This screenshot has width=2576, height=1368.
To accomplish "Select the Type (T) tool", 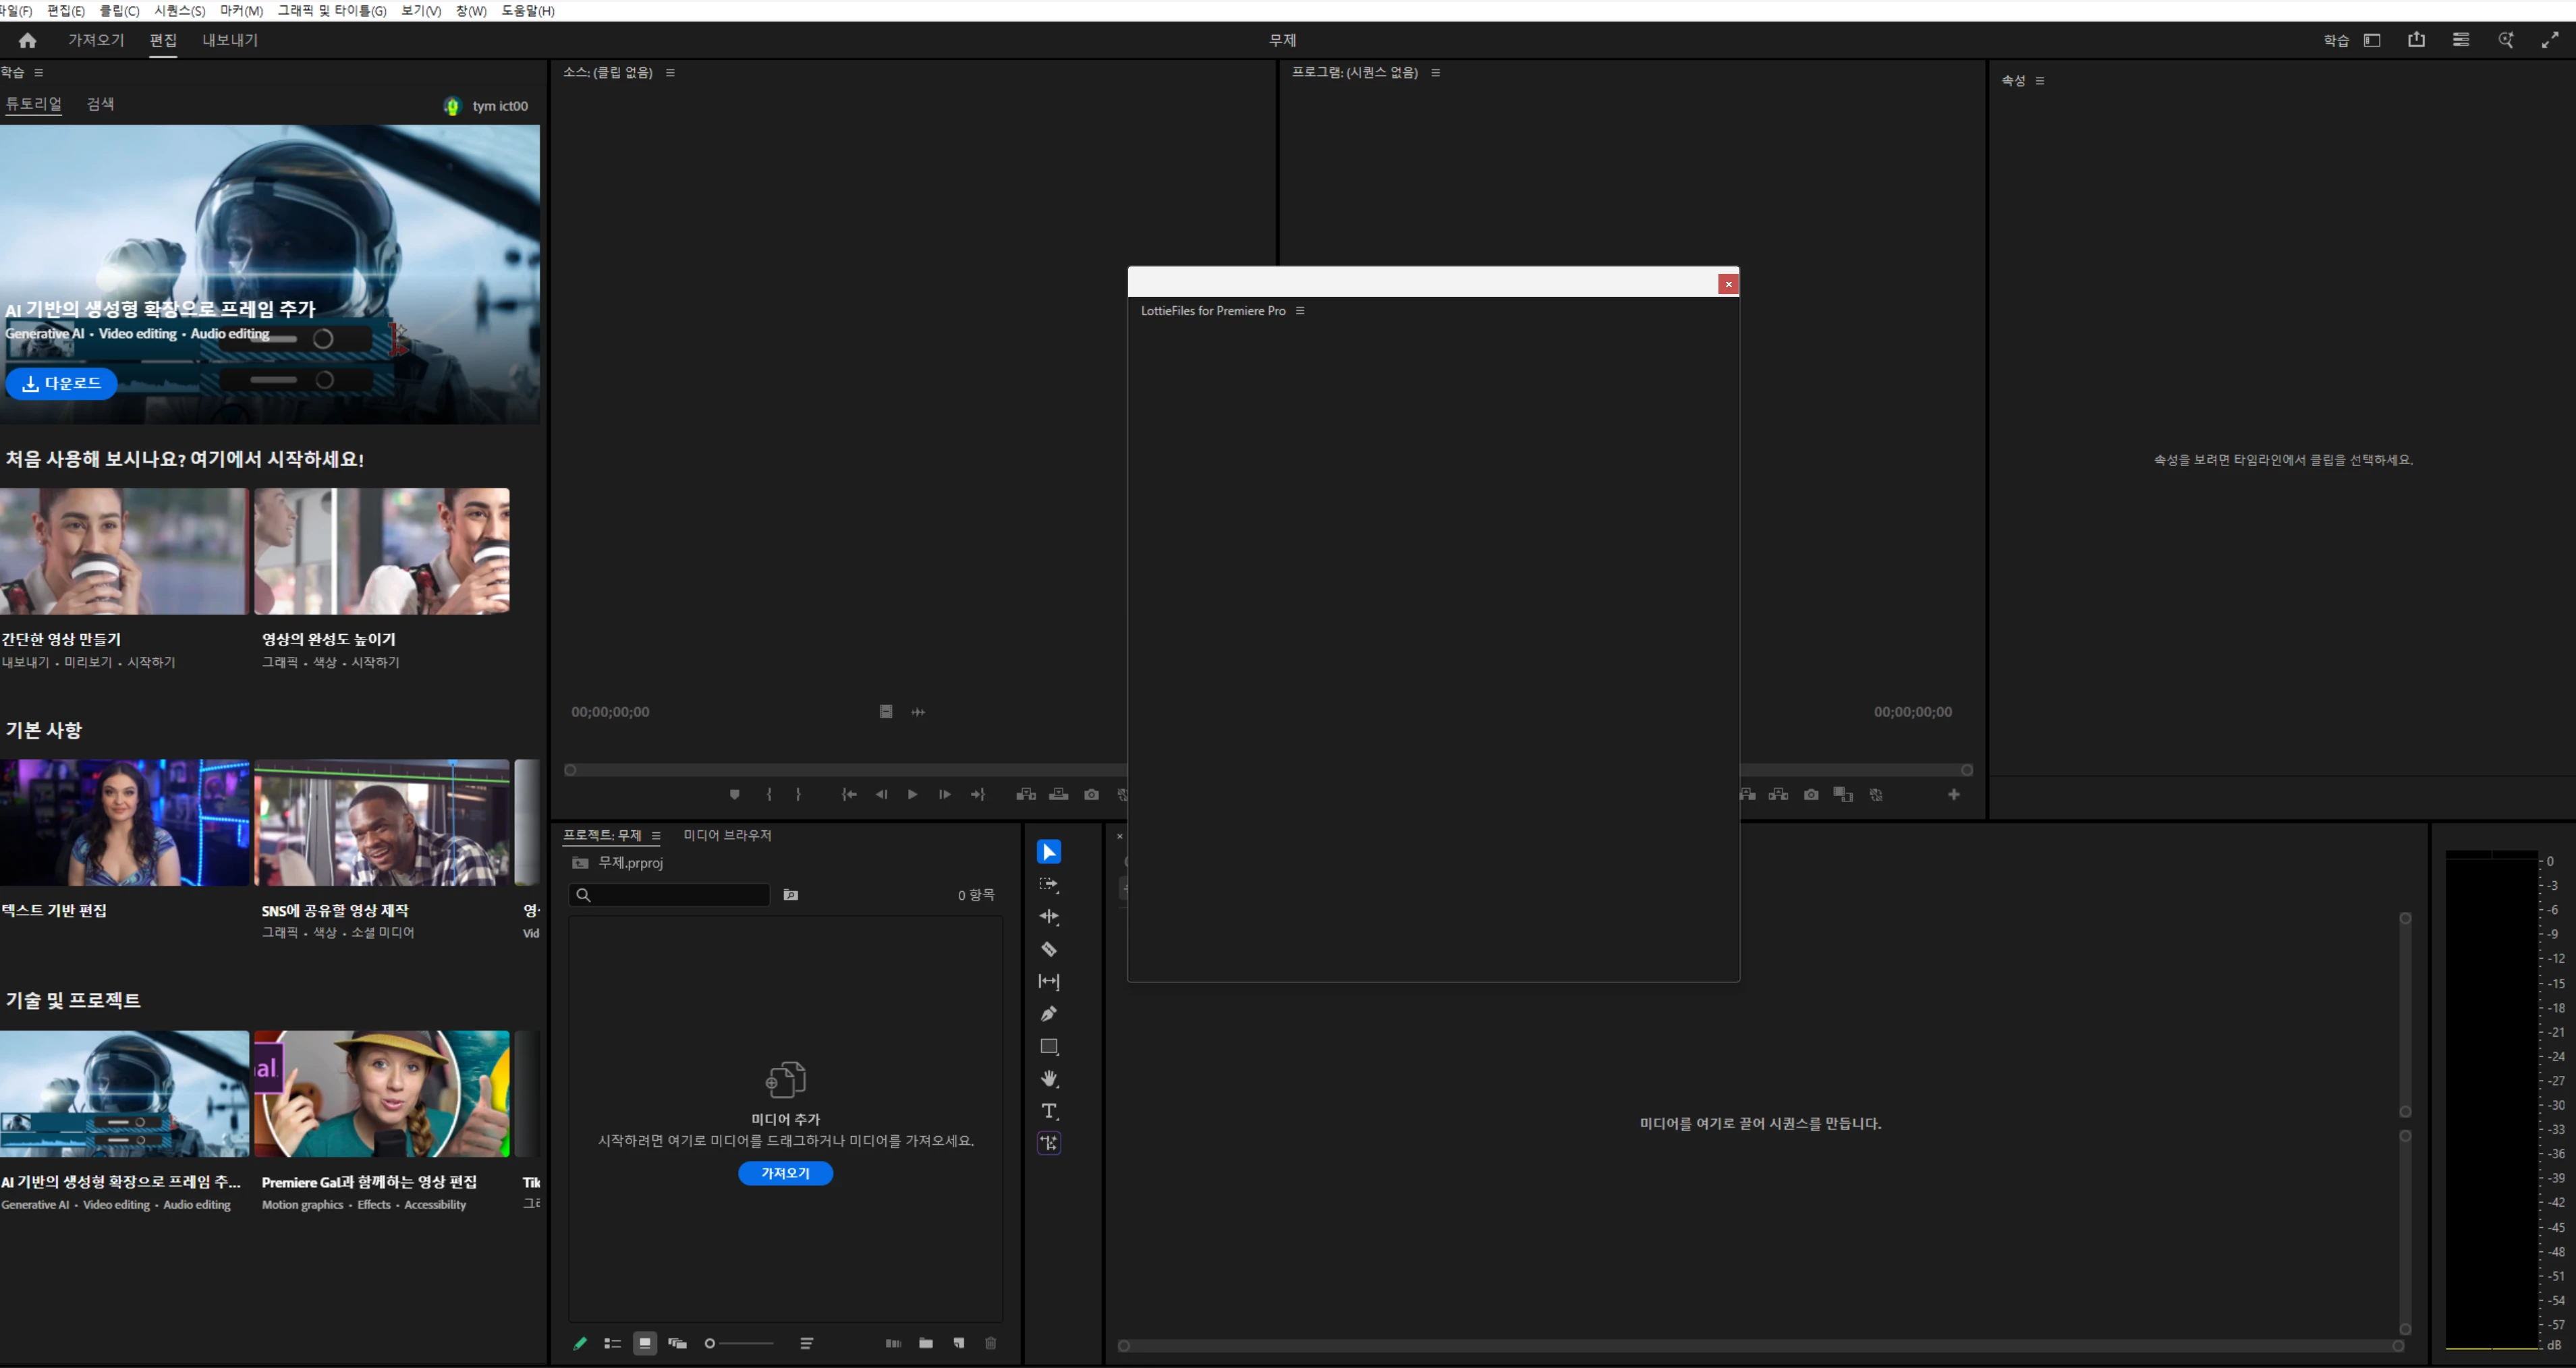I will click(1048, 1111).
